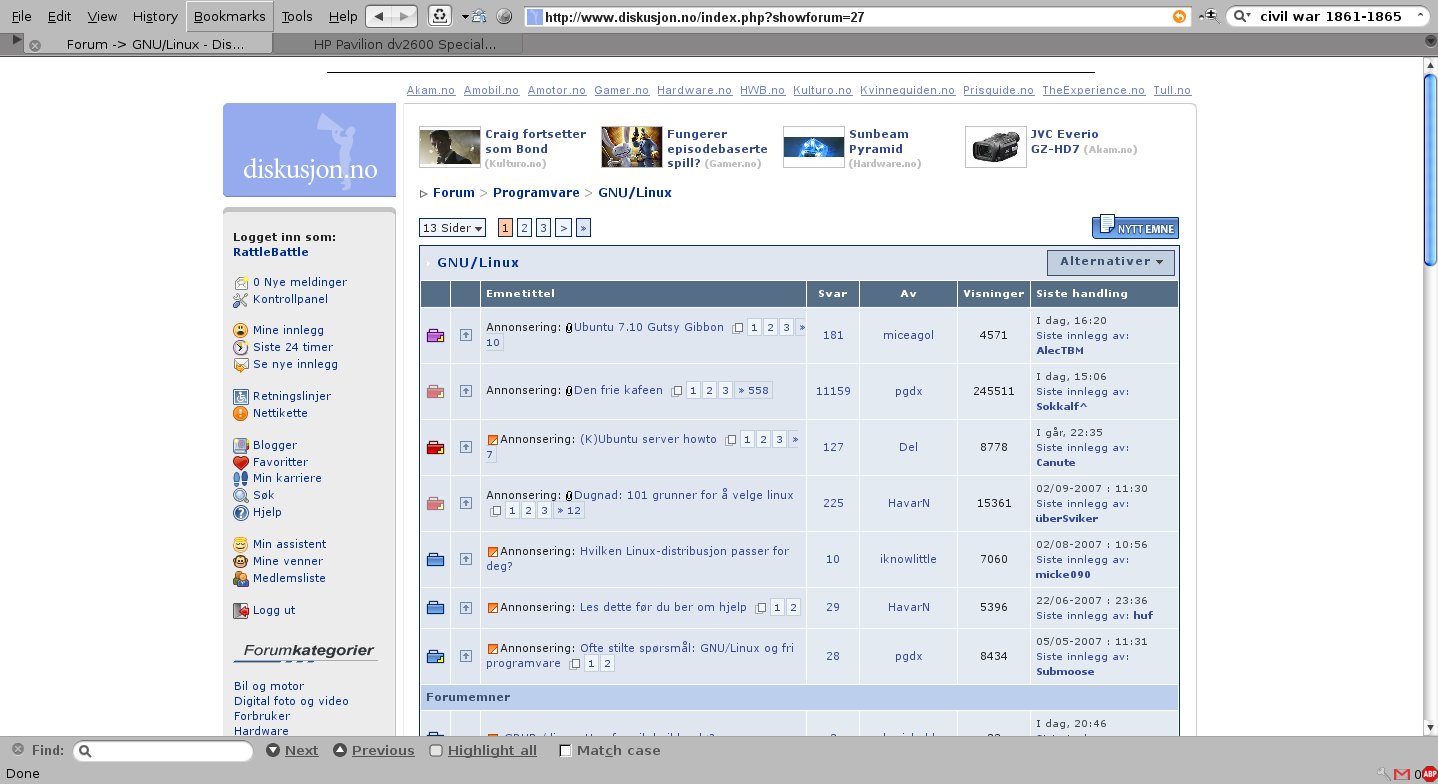Click the Siste 24 timer clock icon
This screenshot has width=1438, height=784.
pyautogui.click(x=240, y=347)
